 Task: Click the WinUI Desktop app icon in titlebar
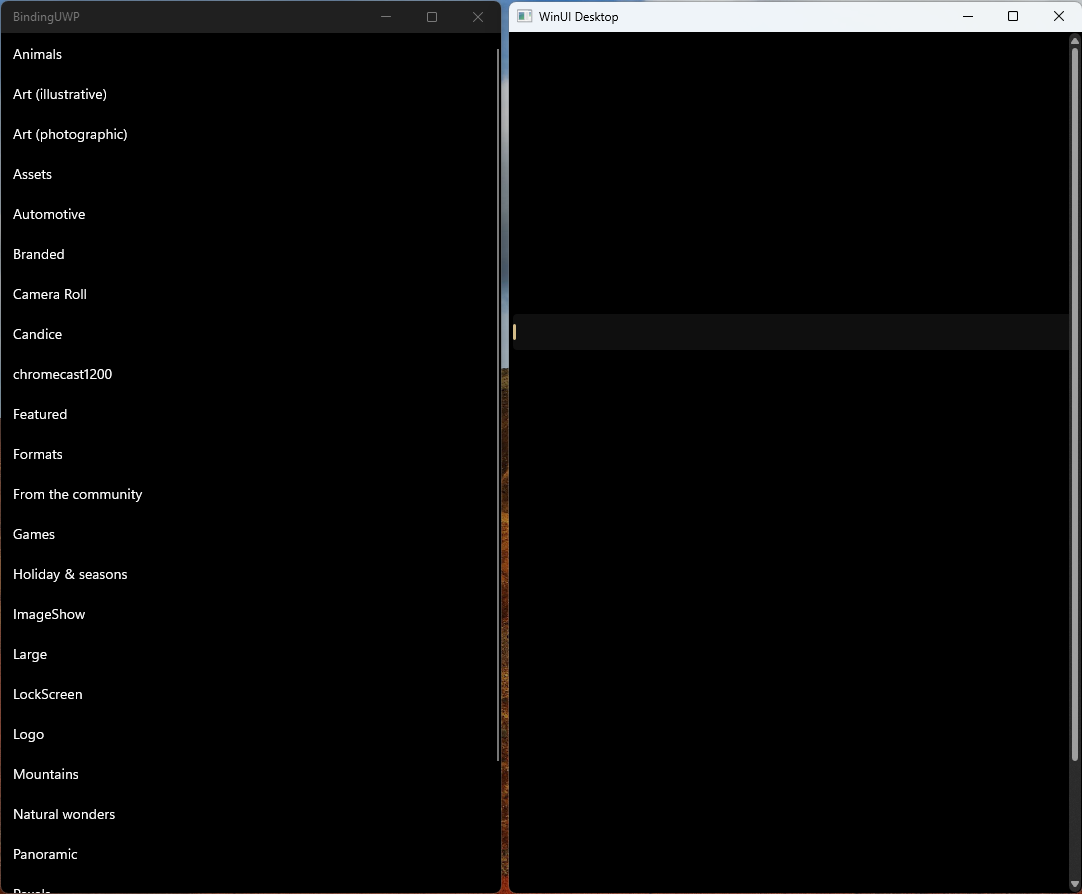click(x=524, y=16)
